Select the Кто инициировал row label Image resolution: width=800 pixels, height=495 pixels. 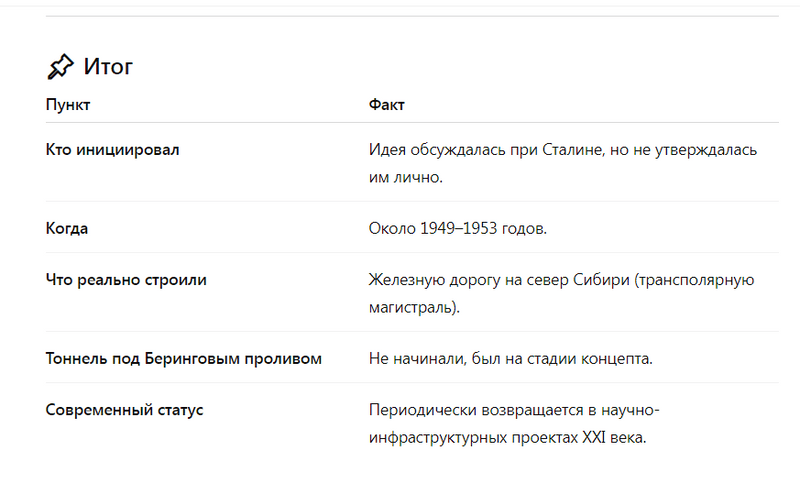coord(112,150)
